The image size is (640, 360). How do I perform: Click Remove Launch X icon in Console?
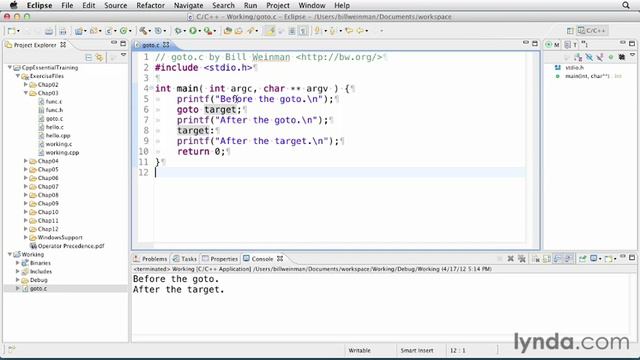coord(510,259)
